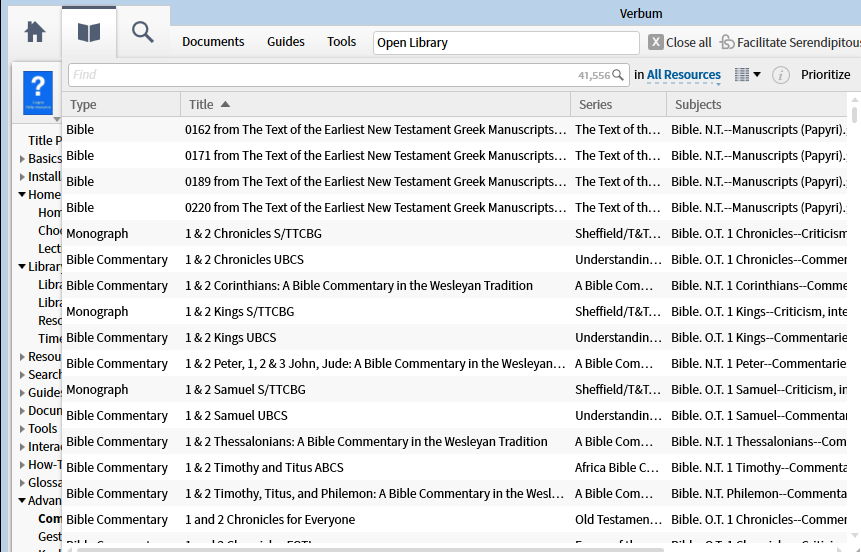
Task: Click the blue Help resource cover thumbnail
Action: tap(38, 92)
